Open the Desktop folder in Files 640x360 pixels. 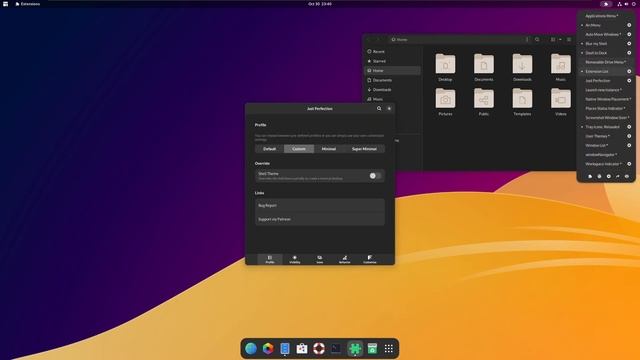445,67
